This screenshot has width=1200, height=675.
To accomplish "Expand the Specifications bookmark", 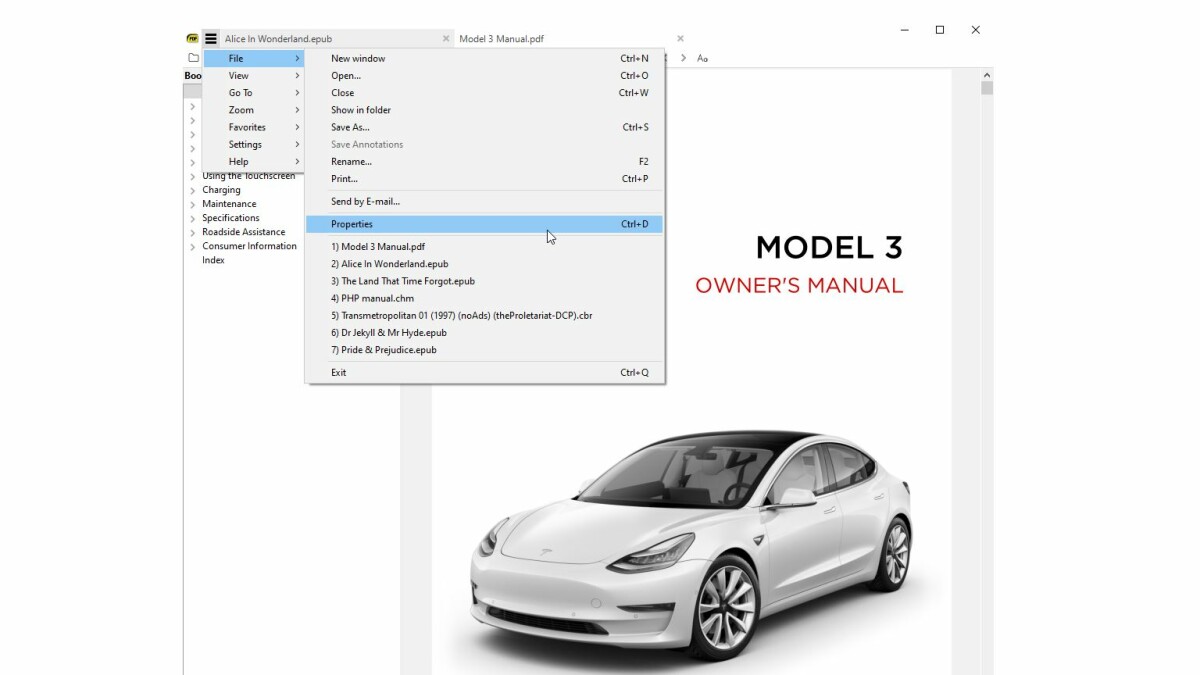I will (192, 218).
